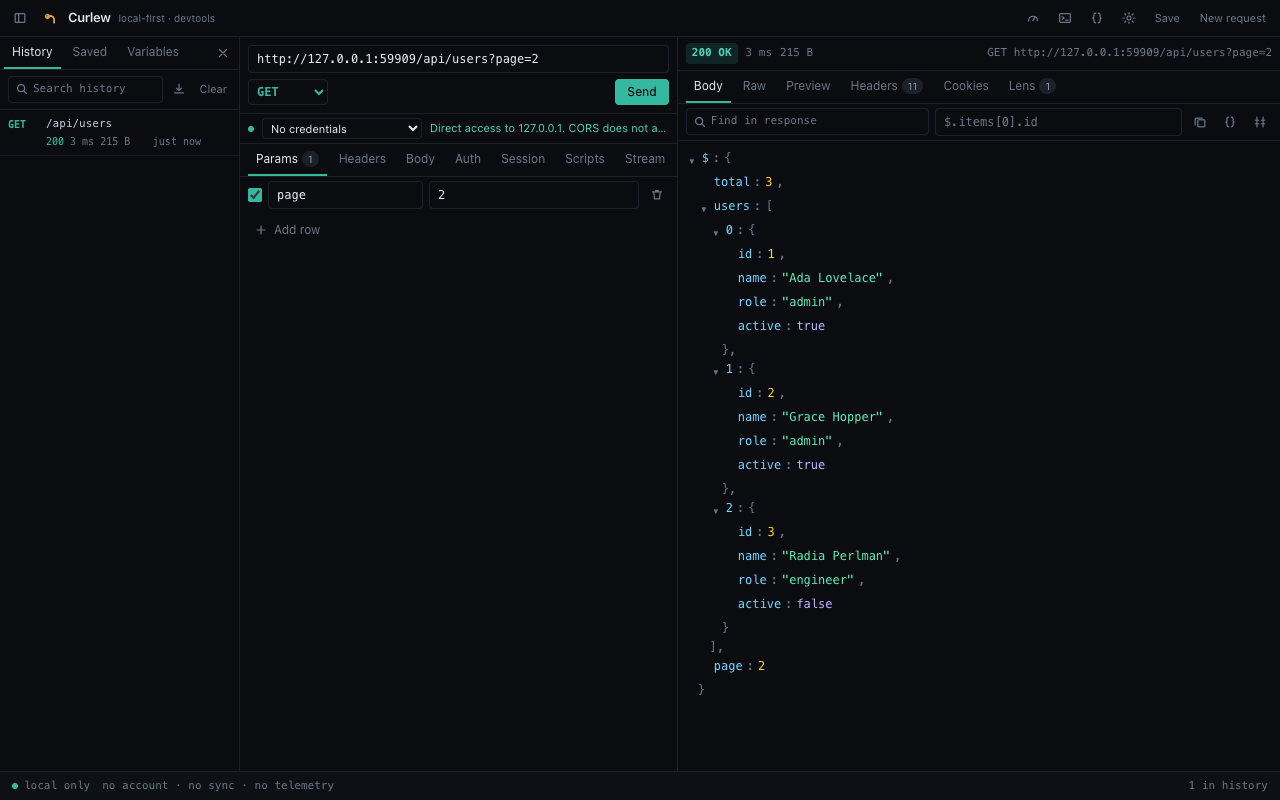This screenshot has width=1280, height=800.
Task: Clear the history list
Action: [213, 89]
